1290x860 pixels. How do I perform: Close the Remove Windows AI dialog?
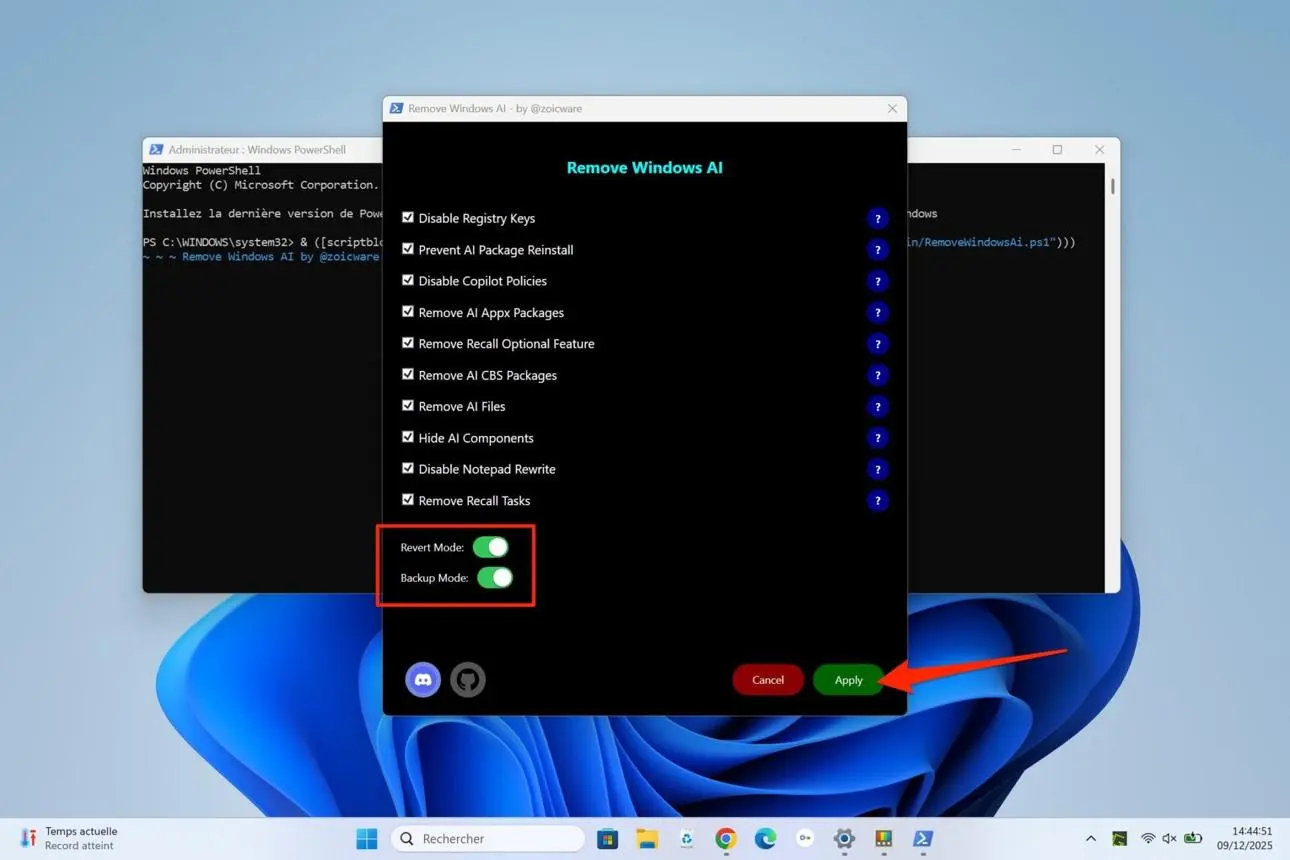point(892,109)
